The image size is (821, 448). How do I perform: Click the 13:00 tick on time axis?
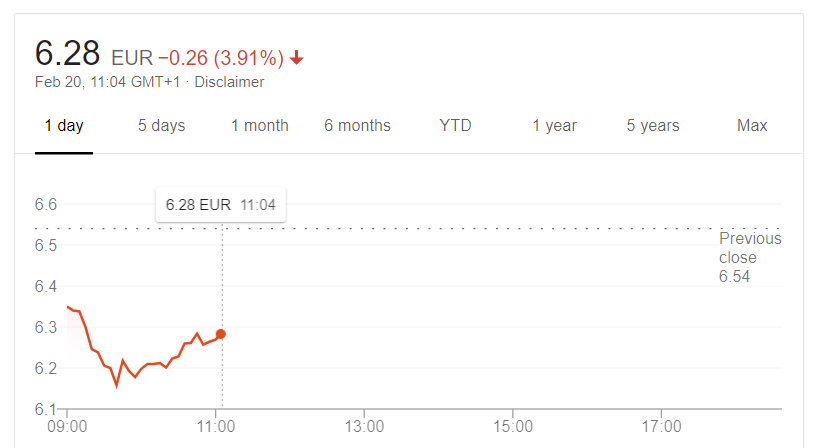click(364, 427)
